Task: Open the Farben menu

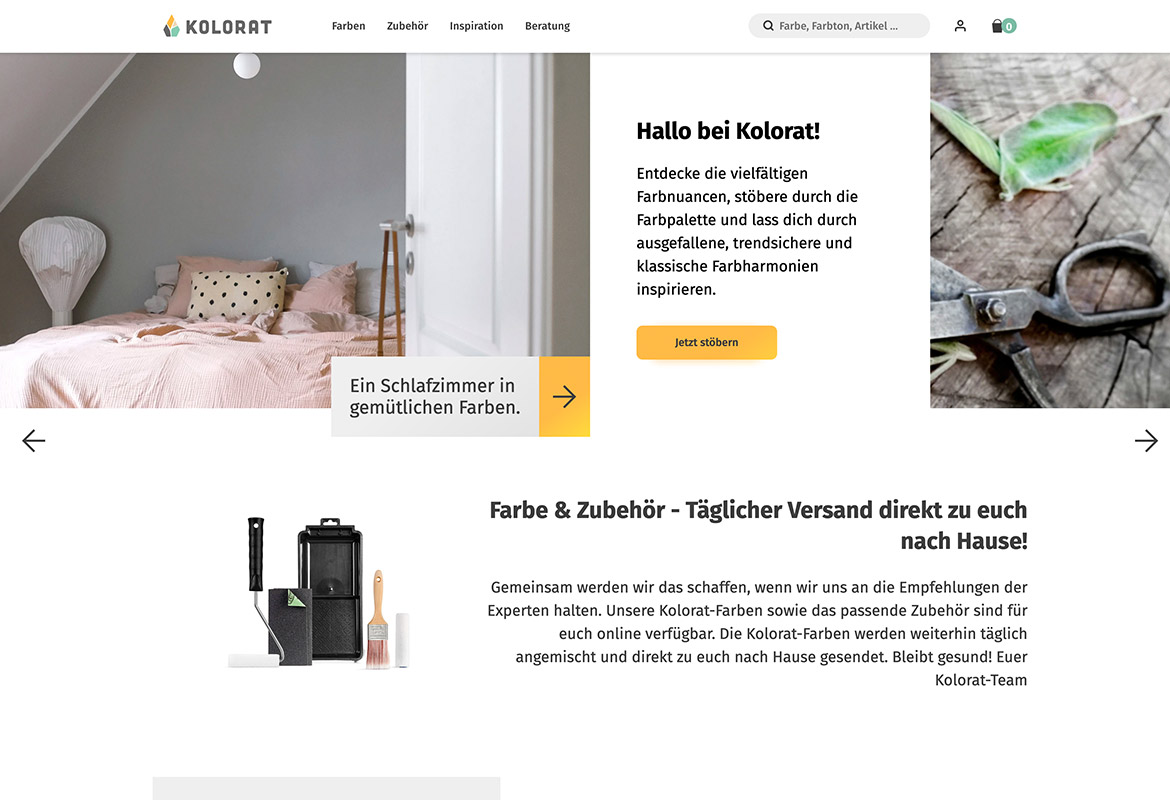Action: point(348,26)
